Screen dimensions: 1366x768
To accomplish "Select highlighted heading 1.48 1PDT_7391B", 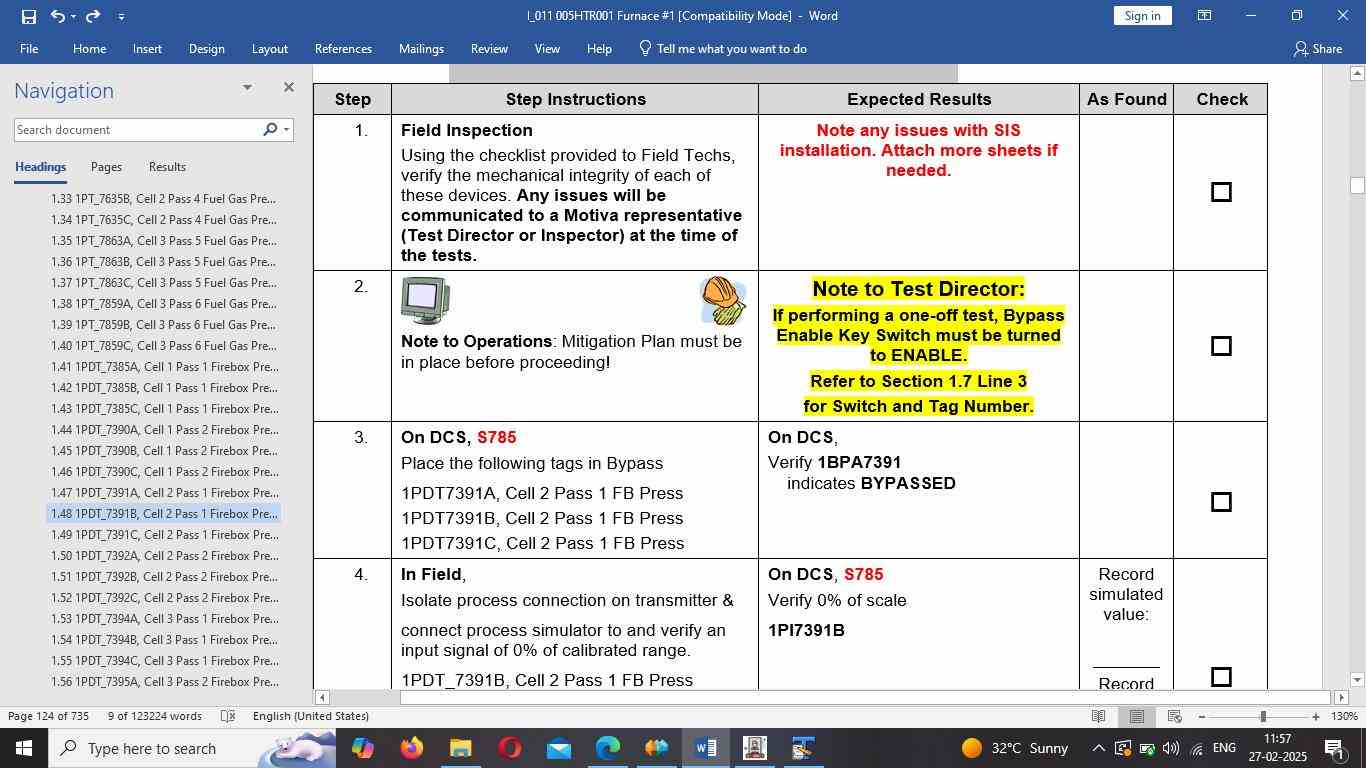I will coord(164,514).
